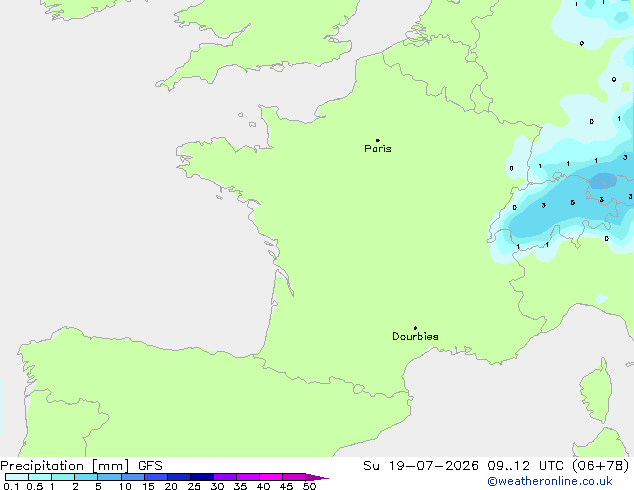Click the '09..12 UTC' time text
The width and height of the screenshot is (634, 490).
point(526,466)
